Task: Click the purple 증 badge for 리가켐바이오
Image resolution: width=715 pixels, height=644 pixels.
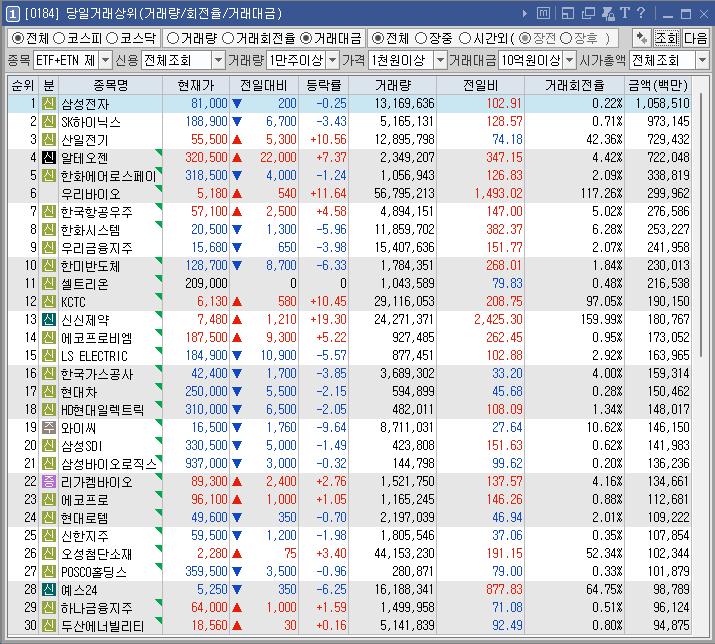Action: 49,481
